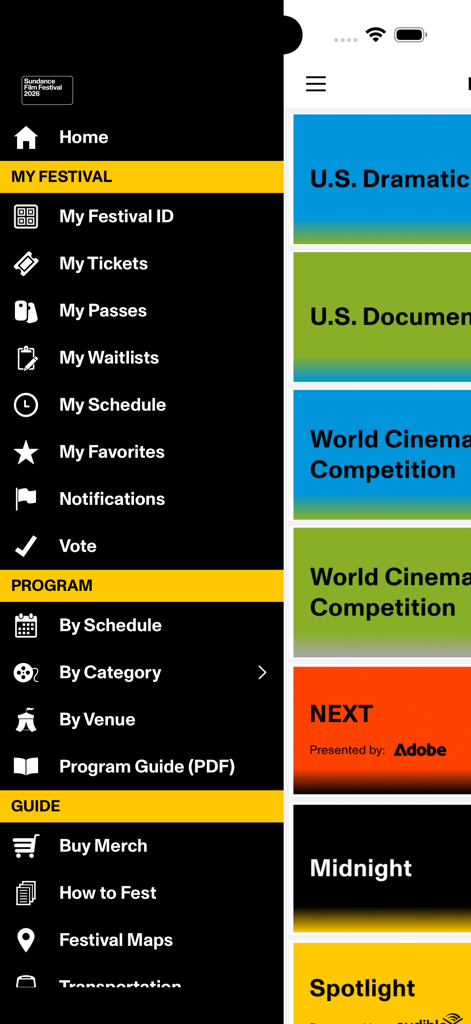Screen dimensions: 471x1024
Task: Open Program Guide (PDF)
Action: coord(147,766)
